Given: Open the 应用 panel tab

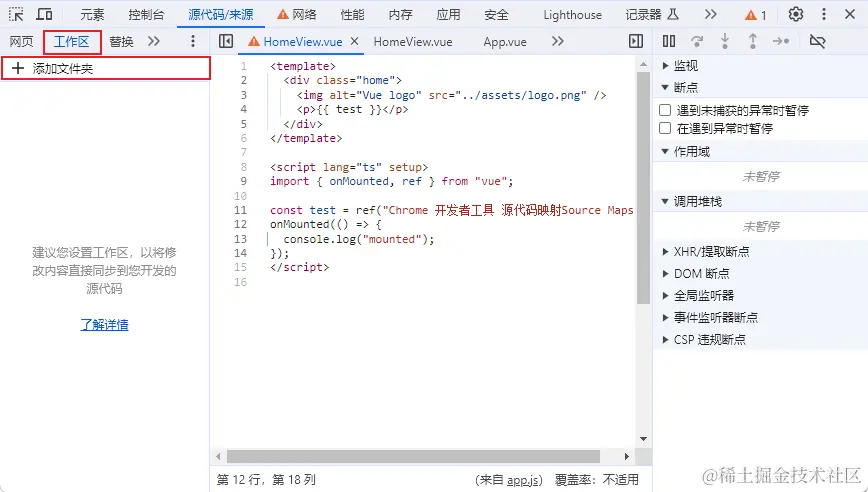Looking at the screenshot, I should [448, 15].
